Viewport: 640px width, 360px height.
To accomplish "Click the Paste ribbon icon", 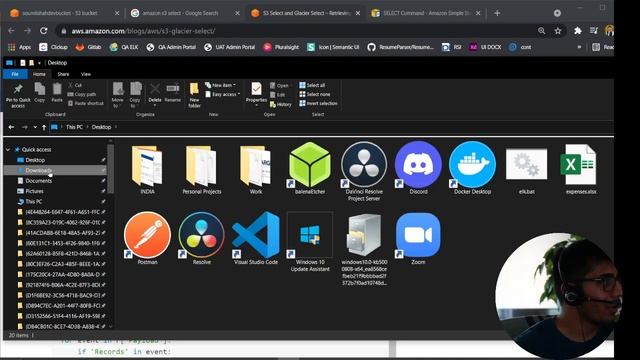I will coord(57,92).
